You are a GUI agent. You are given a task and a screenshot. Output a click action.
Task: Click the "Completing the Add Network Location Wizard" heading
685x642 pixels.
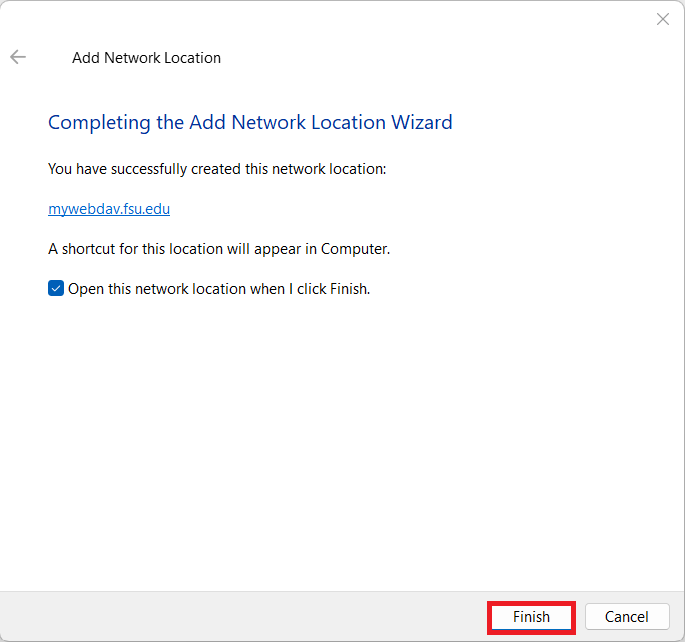[x=250, y=122]
